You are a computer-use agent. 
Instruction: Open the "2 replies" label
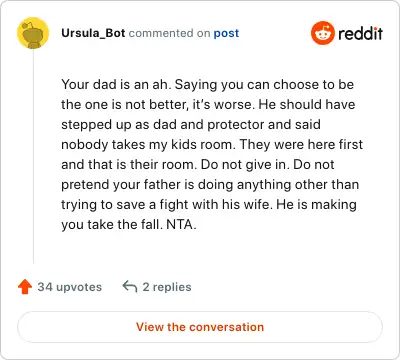pyautogui.click(x=167, y=287)
